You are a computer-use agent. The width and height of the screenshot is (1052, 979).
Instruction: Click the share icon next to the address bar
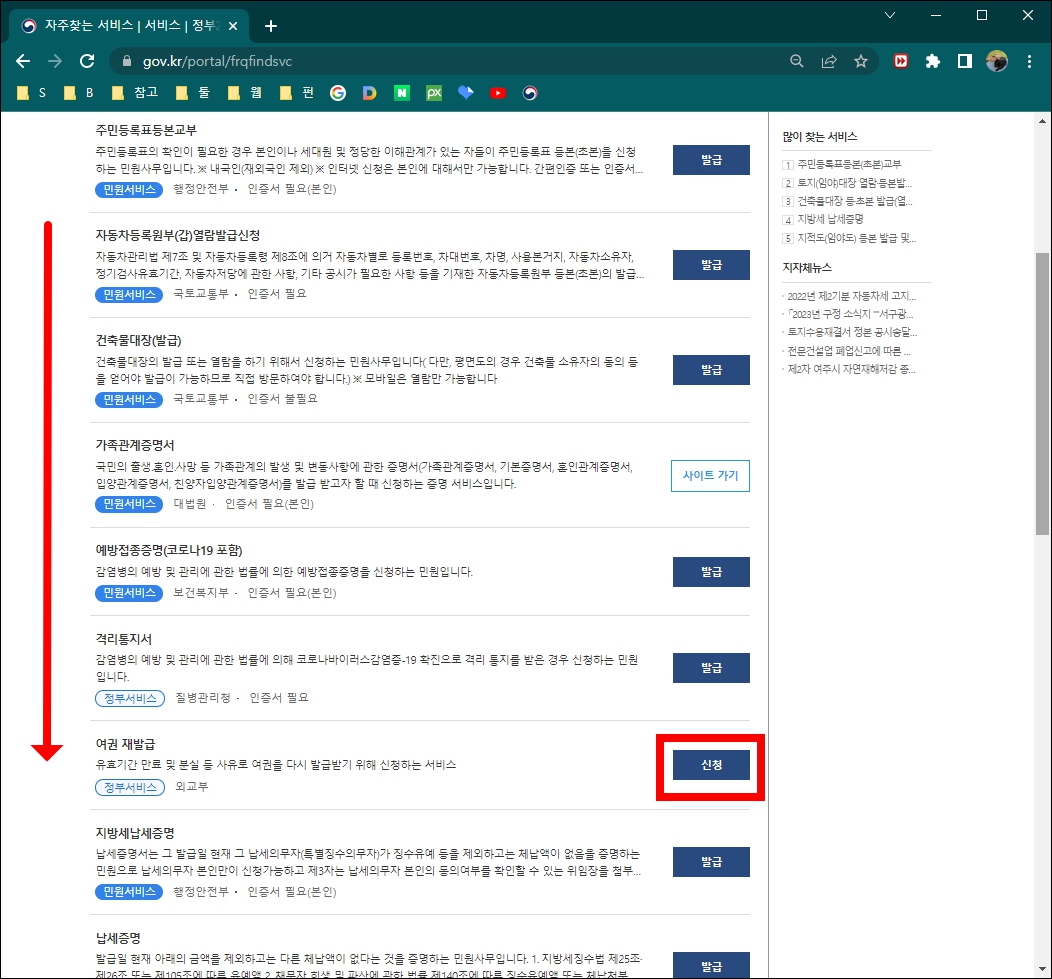(x=829, y=60)
